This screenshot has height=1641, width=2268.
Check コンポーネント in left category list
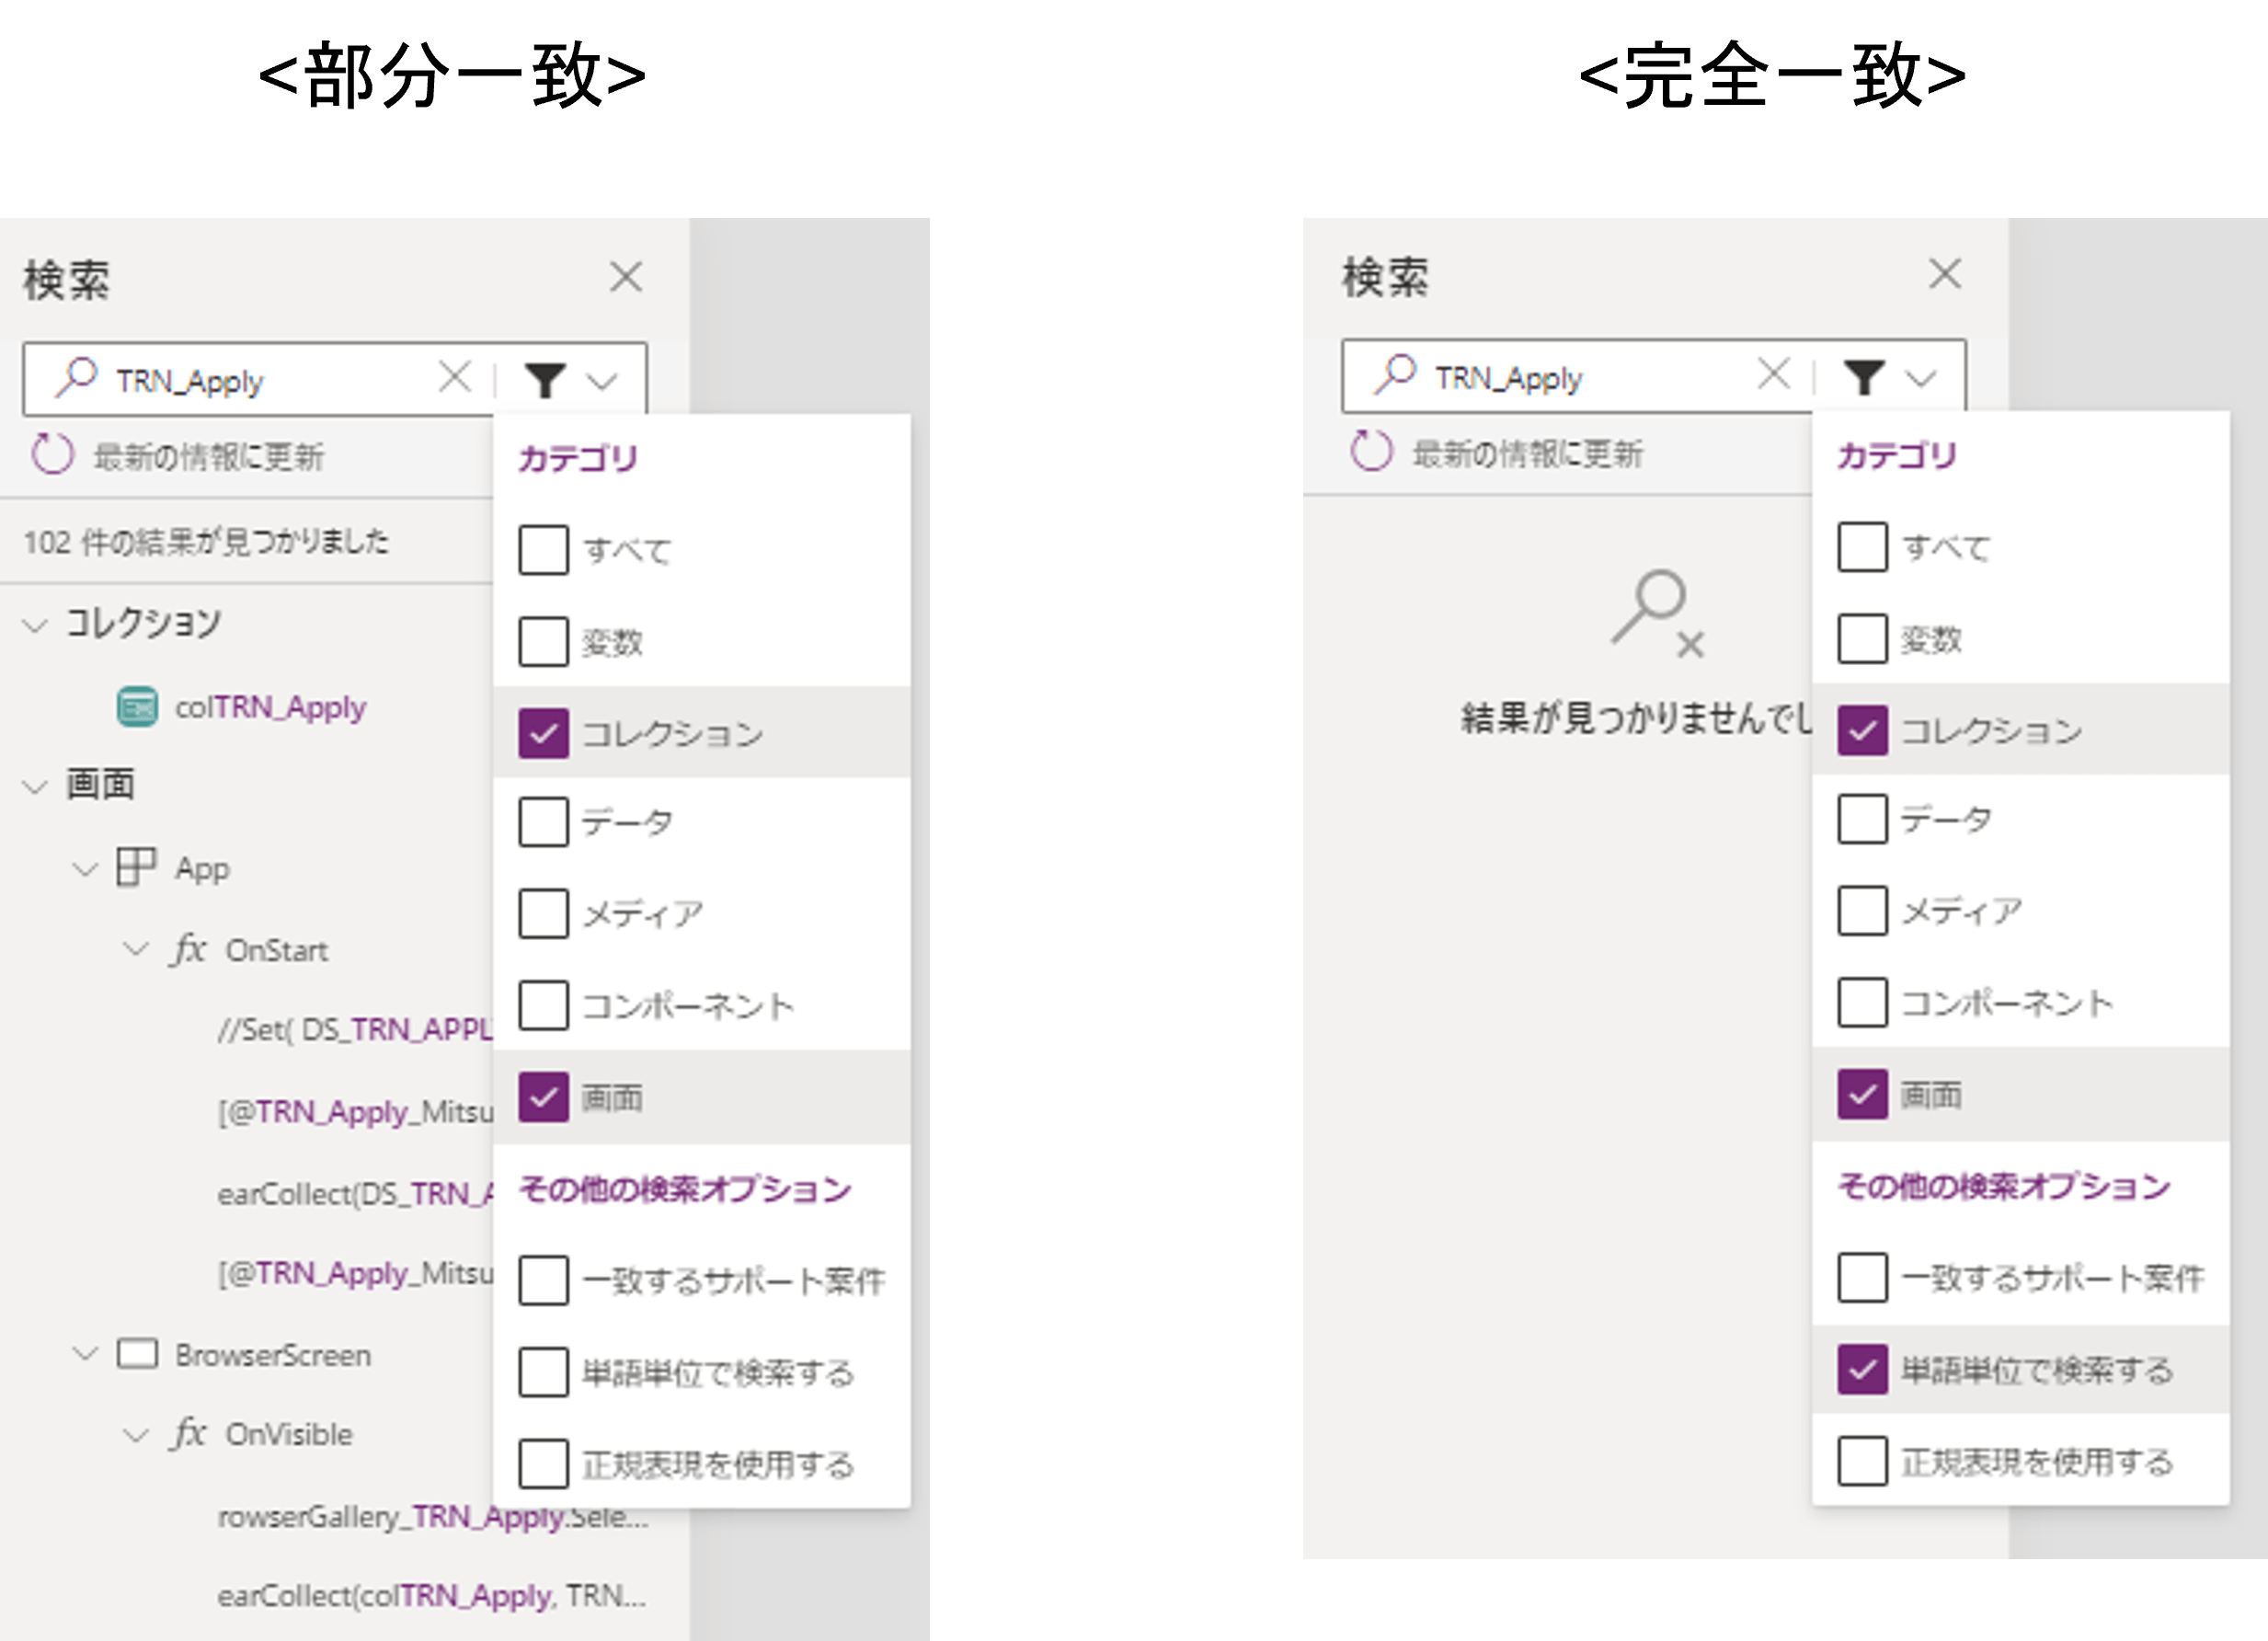[544, 1005]
